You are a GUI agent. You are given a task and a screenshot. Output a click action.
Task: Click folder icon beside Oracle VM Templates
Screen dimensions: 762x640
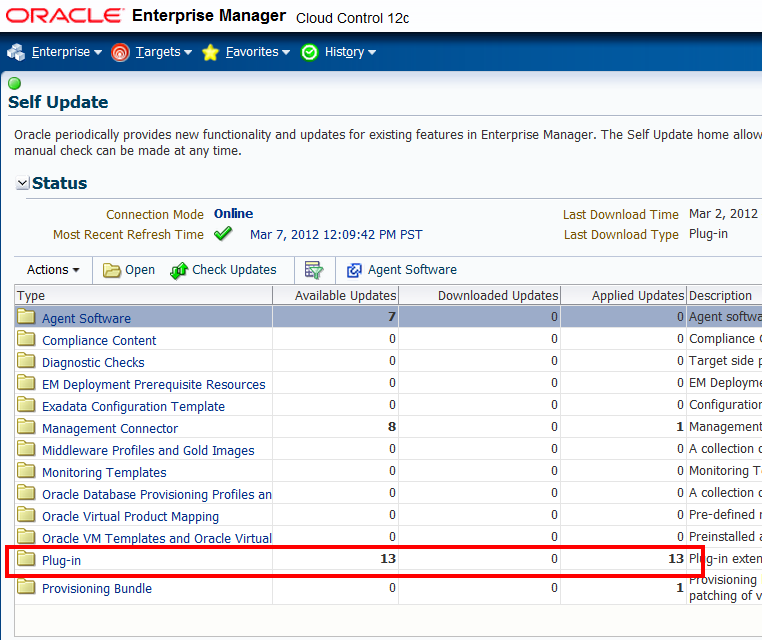26,536
